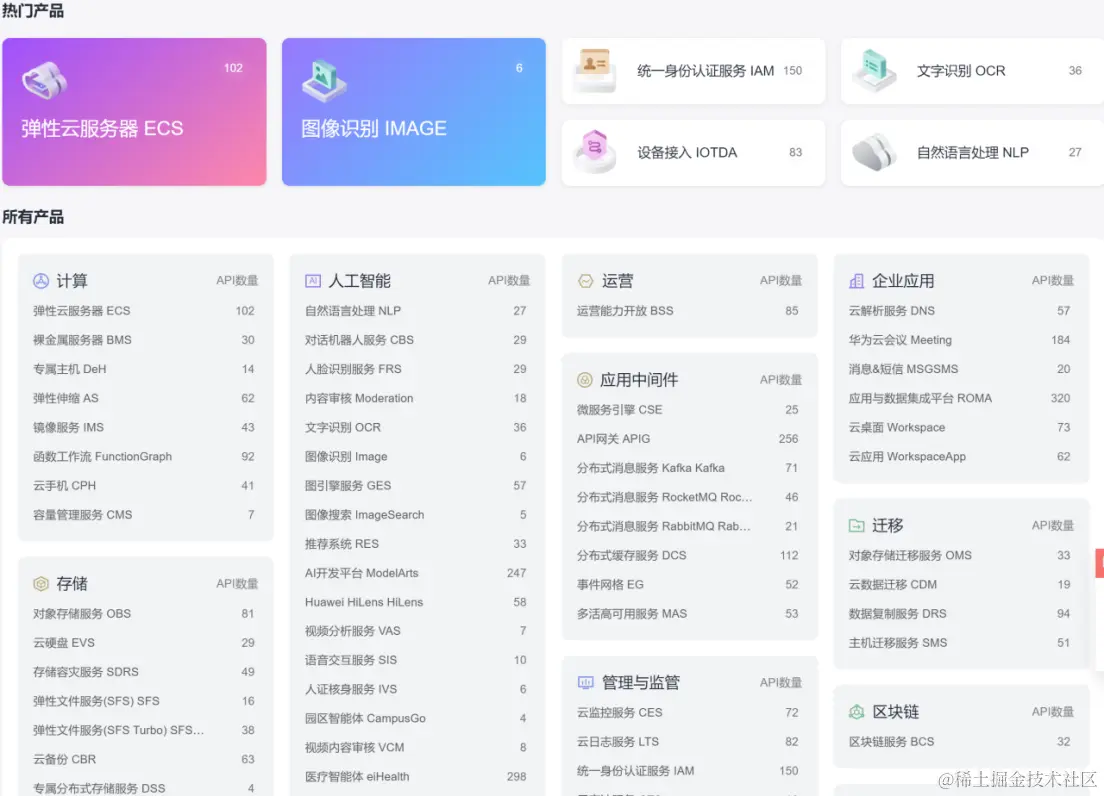The width and height of the screenshot is (1104, 796).
Task: Click the 人工智能 AI category icon
Action: (313, 281)
